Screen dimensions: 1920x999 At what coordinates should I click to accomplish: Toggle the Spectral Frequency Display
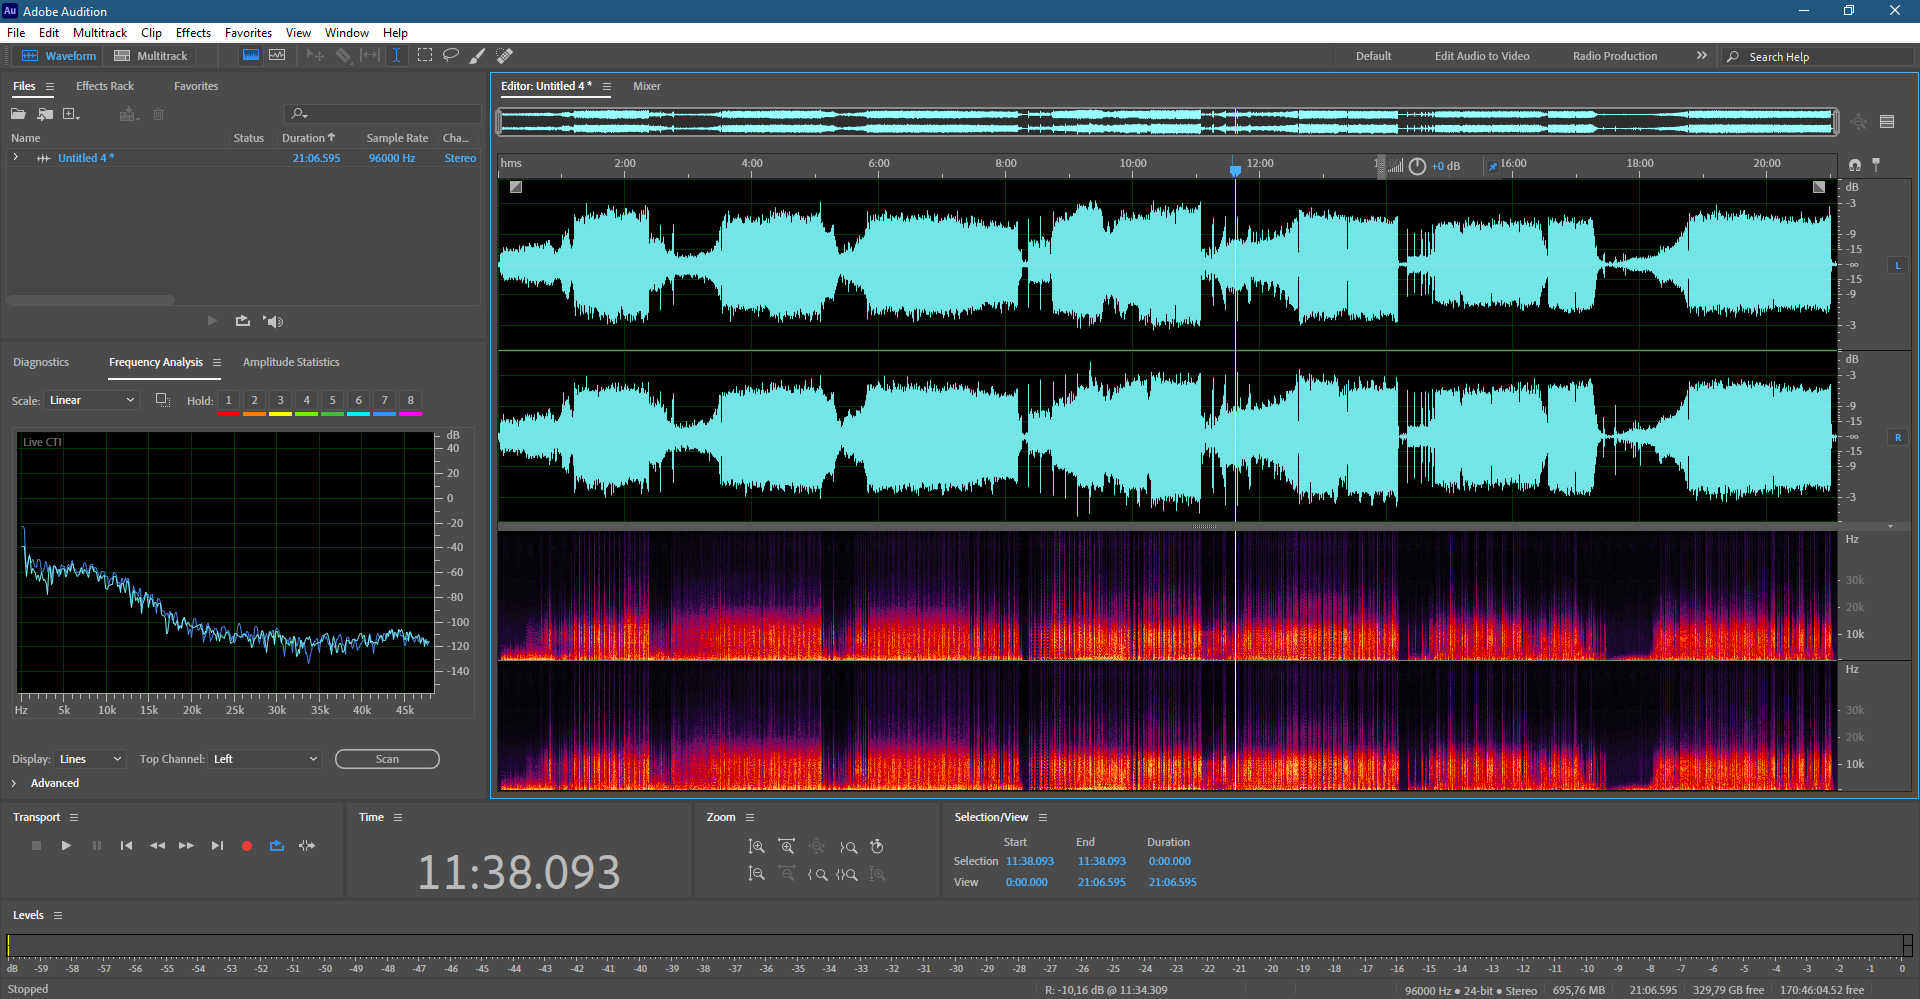tap(251, 55)
